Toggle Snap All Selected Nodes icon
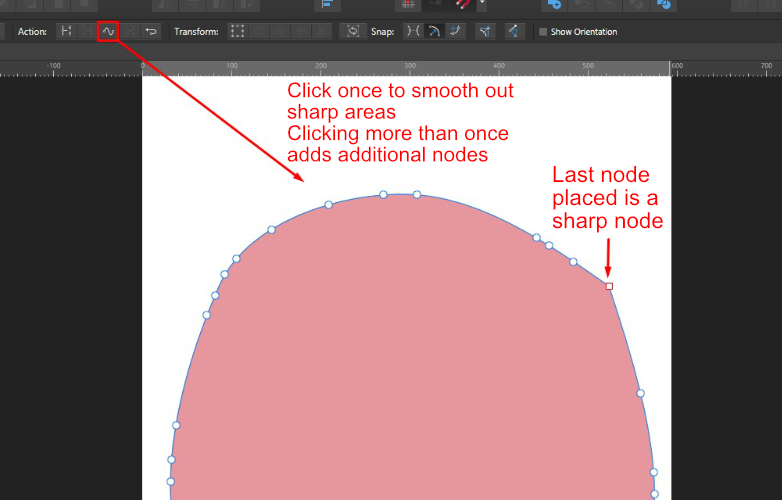 [455, 31]
